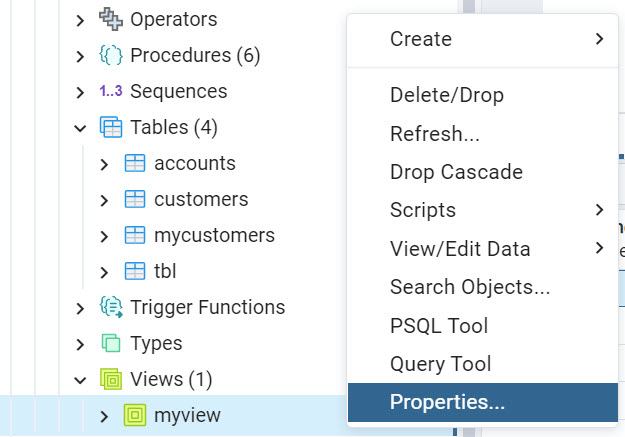Click the accounts table icon
Viewport: 625px width, 437px height.
(135, 163)
